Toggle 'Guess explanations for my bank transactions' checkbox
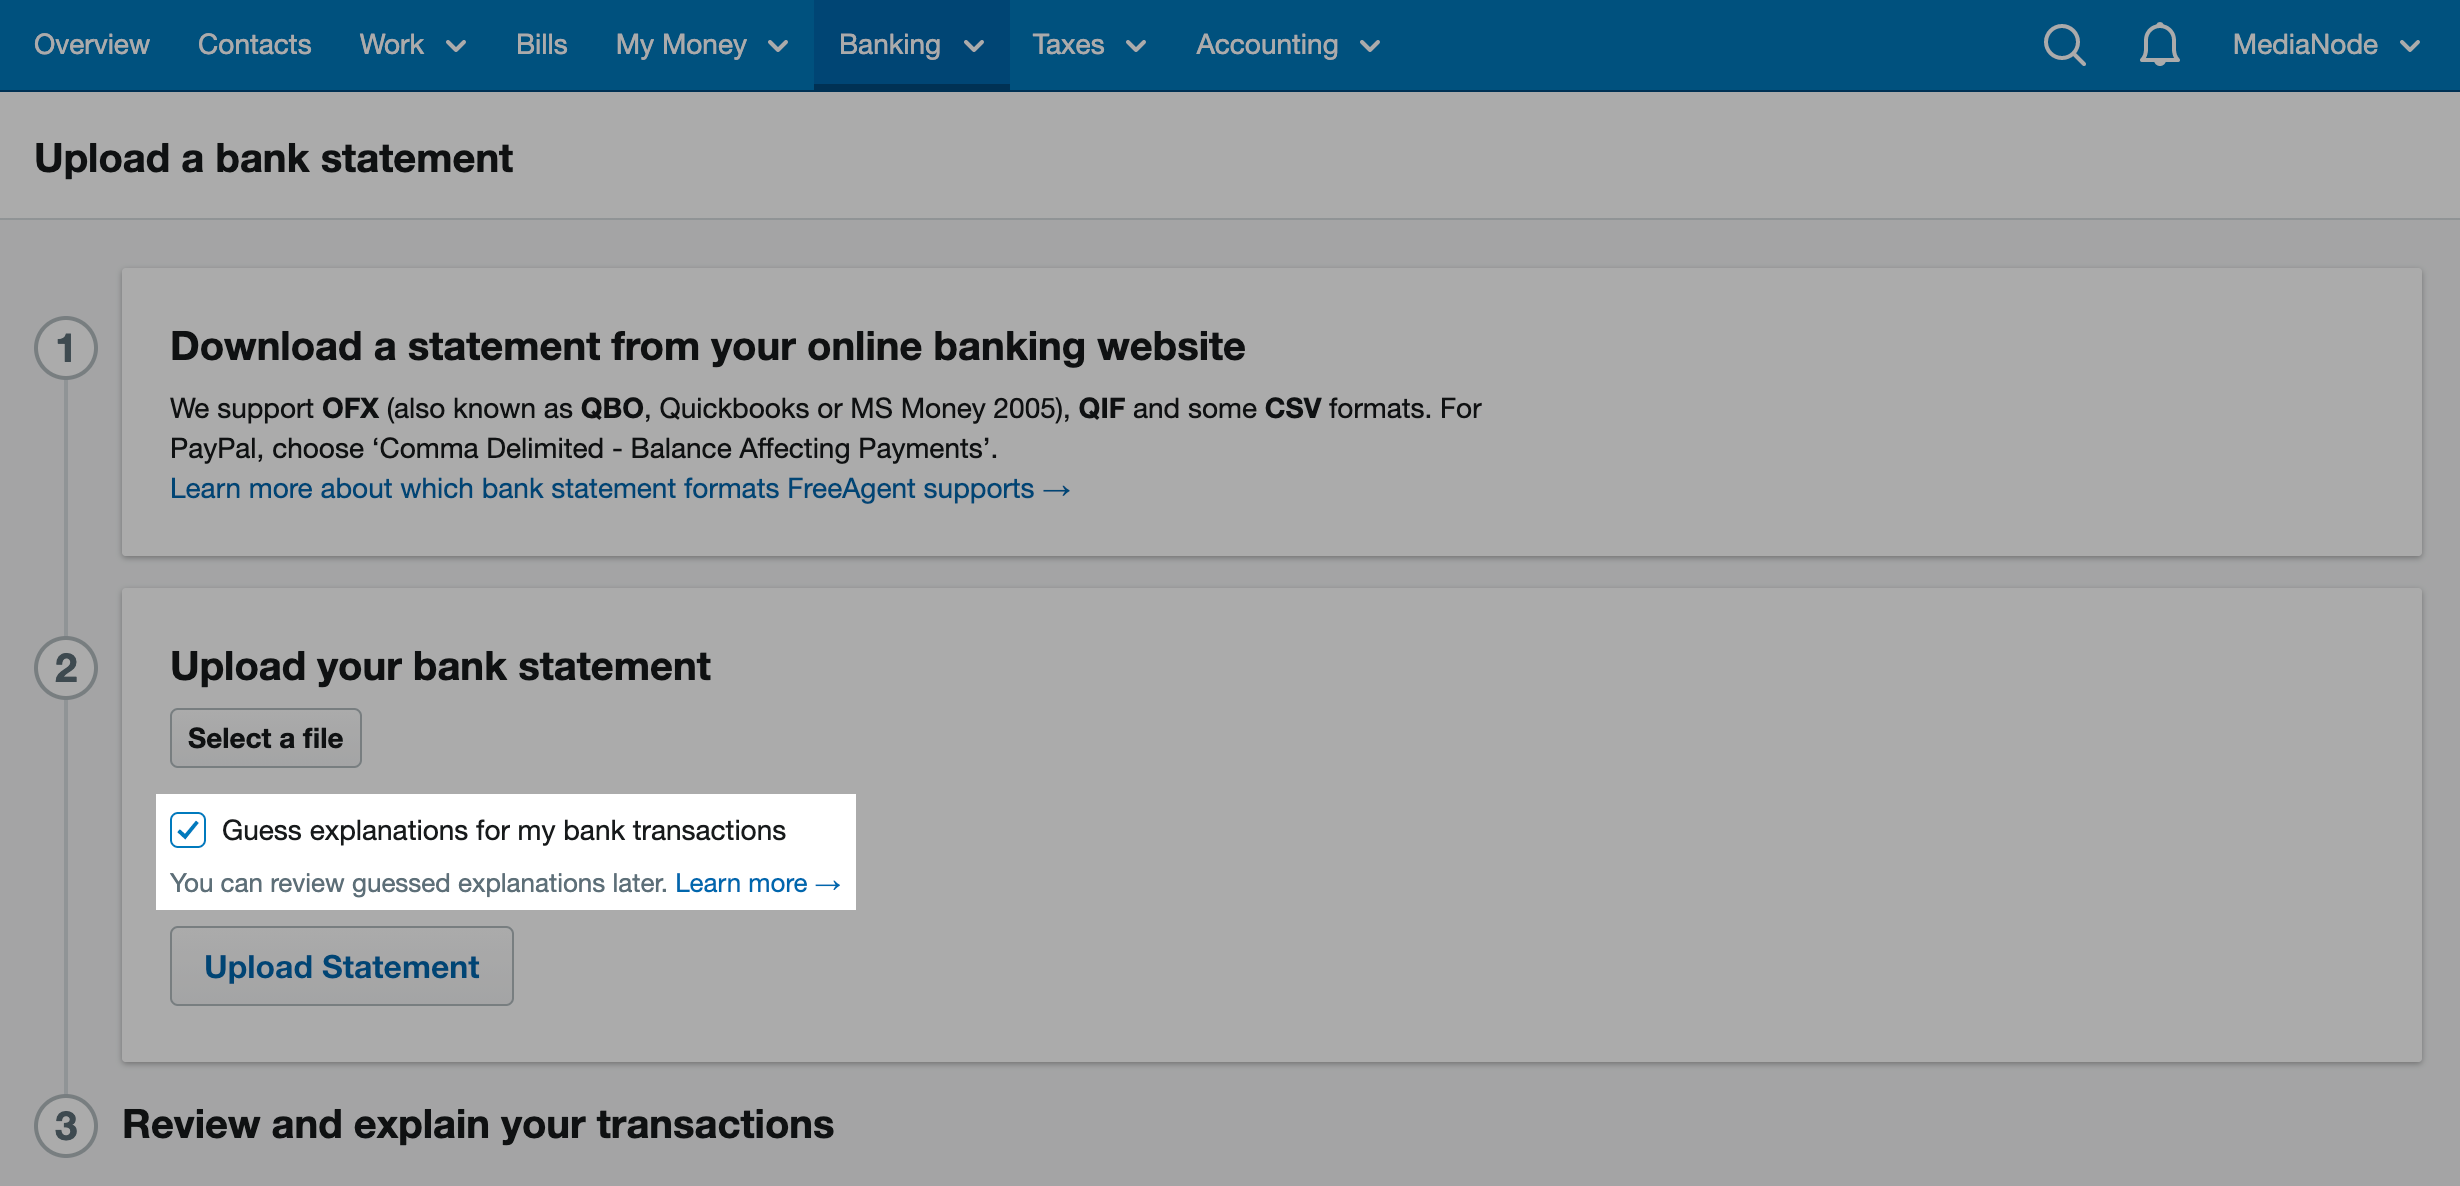 click(188, 830)
